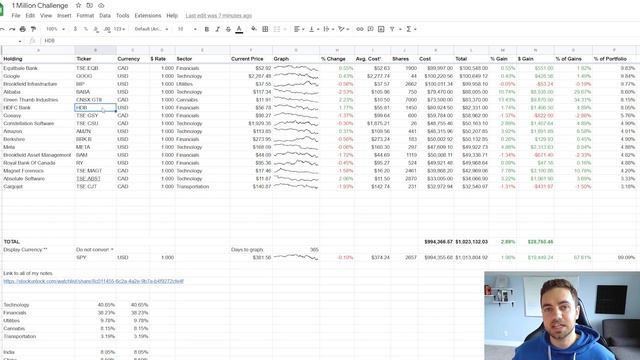Open the Insert menu
Image resolution: width=640 pixels, height=360 pixels.
click(64, 16)
